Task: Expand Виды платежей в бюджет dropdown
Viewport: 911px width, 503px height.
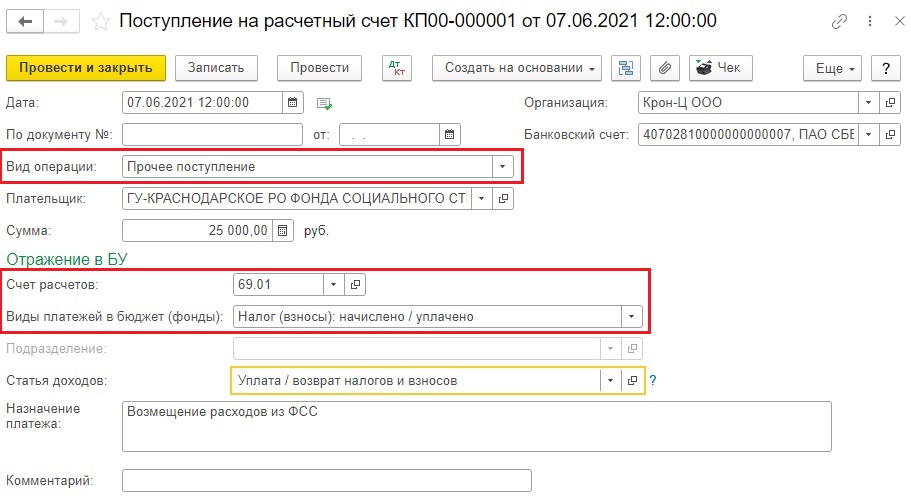Action: click(630, 317)
